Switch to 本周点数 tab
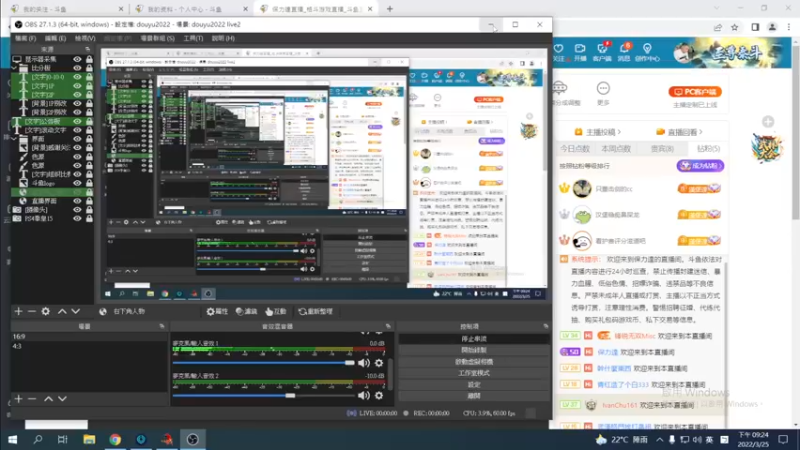This screenshot has width=800, height=450. pyautogui.click(x=616, y=149)
